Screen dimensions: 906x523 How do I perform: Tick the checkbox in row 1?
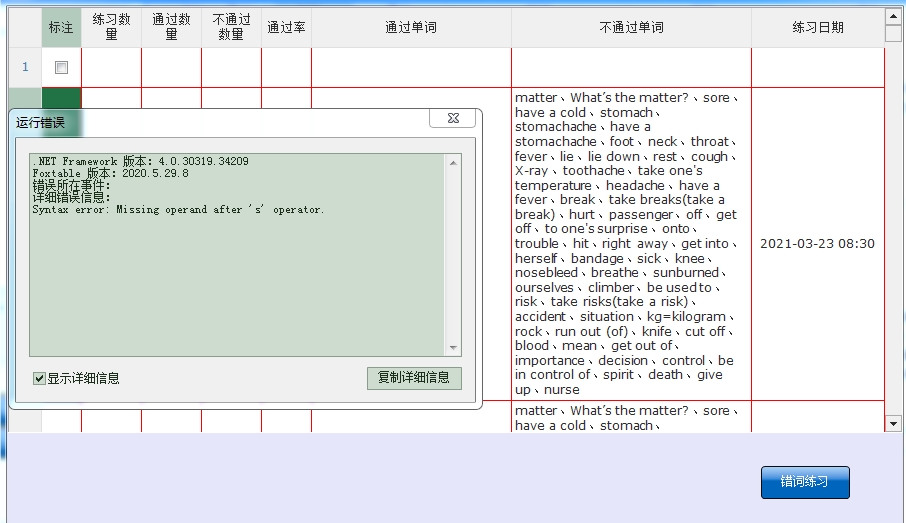tap(61, 68)
